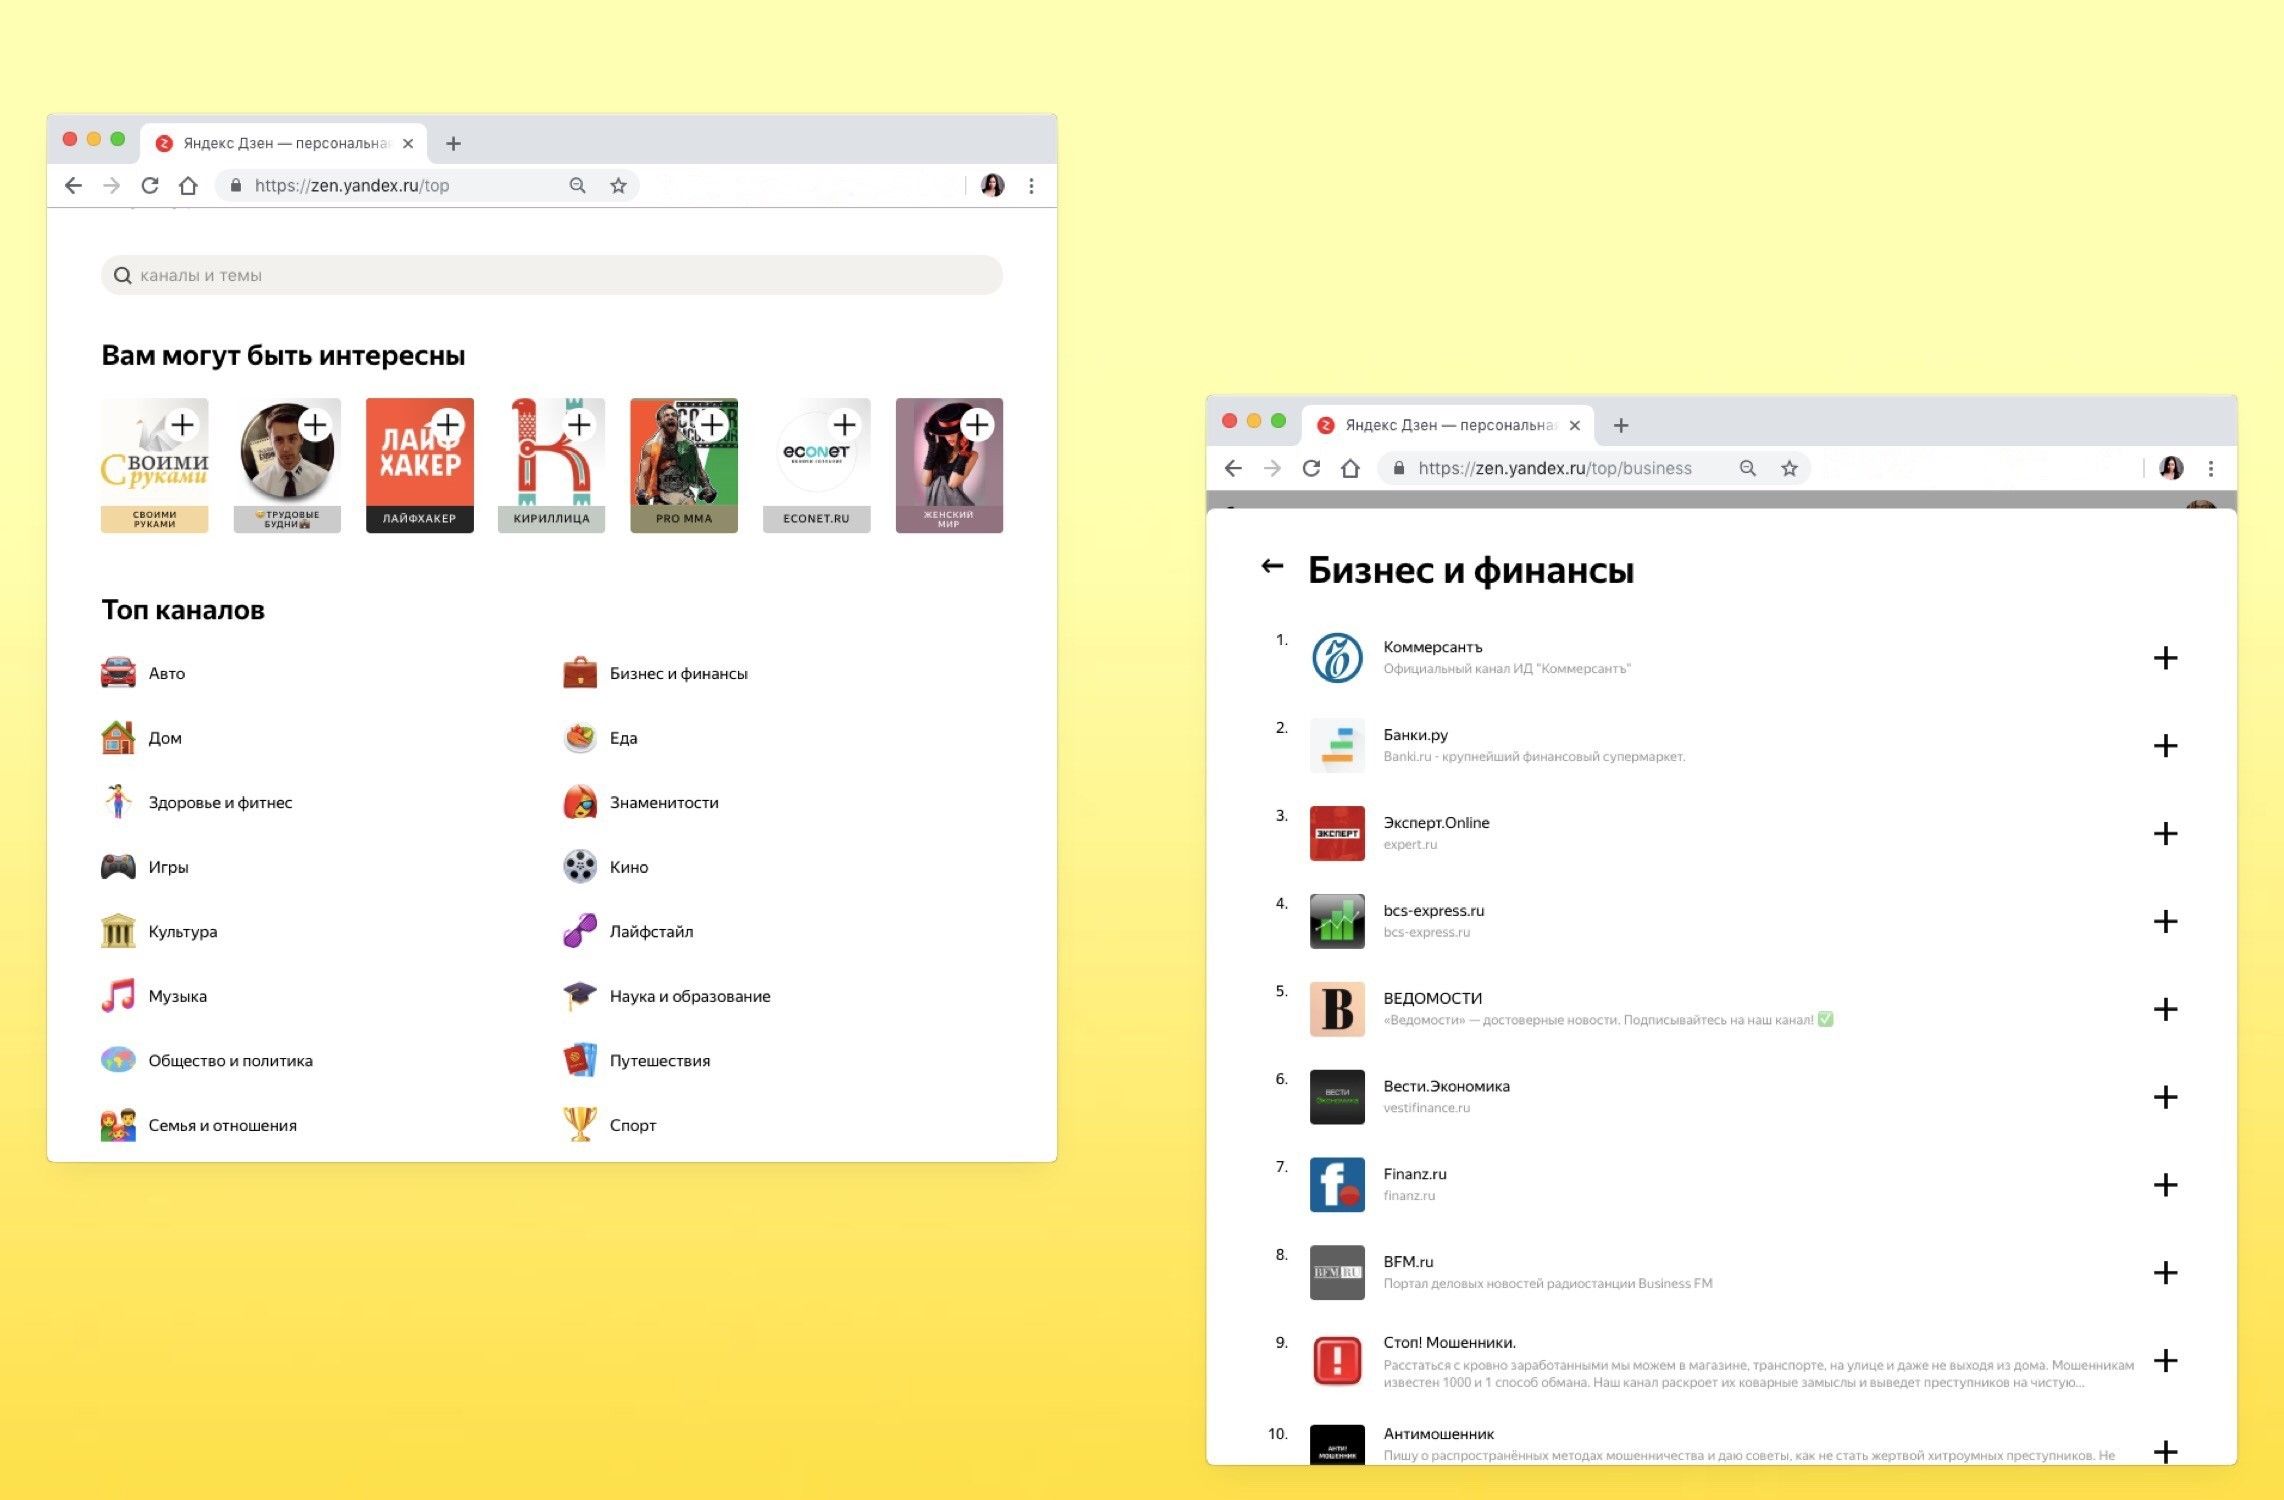The image size is (2284, 1500).
Task: Open the Эксперт.Online channel name
Action: [x=1436, y=822]
